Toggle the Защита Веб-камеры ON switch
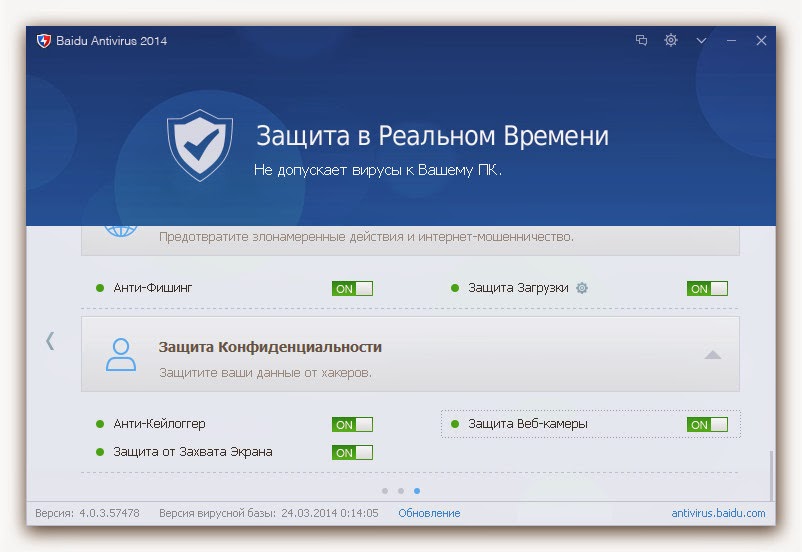The height and width of the screenshot is (552, 802). tap(707, 425)
